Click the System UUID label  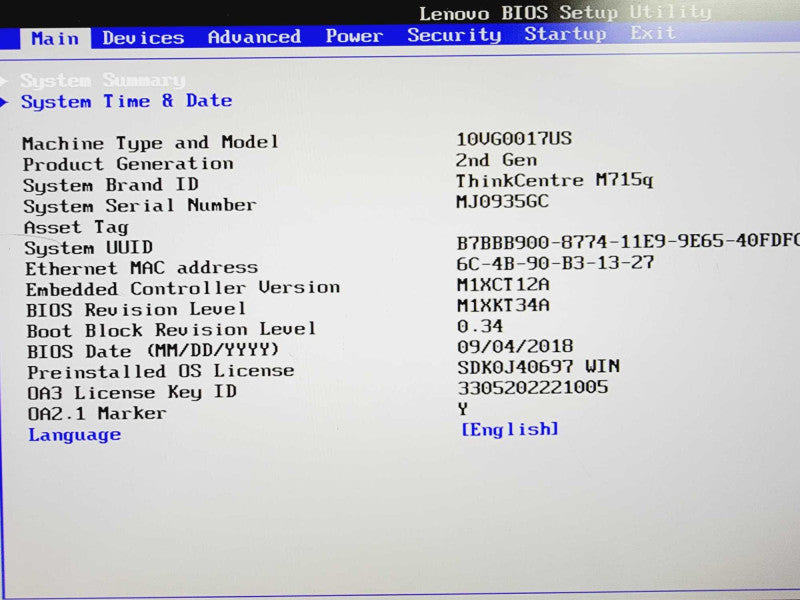pos(88,248)
